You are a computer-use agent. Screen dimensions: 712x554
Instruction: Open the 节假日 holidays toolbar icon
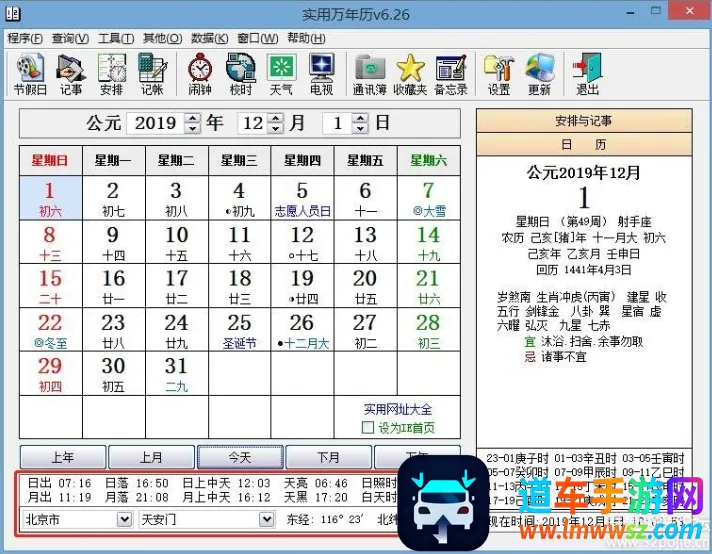[29, 74]
